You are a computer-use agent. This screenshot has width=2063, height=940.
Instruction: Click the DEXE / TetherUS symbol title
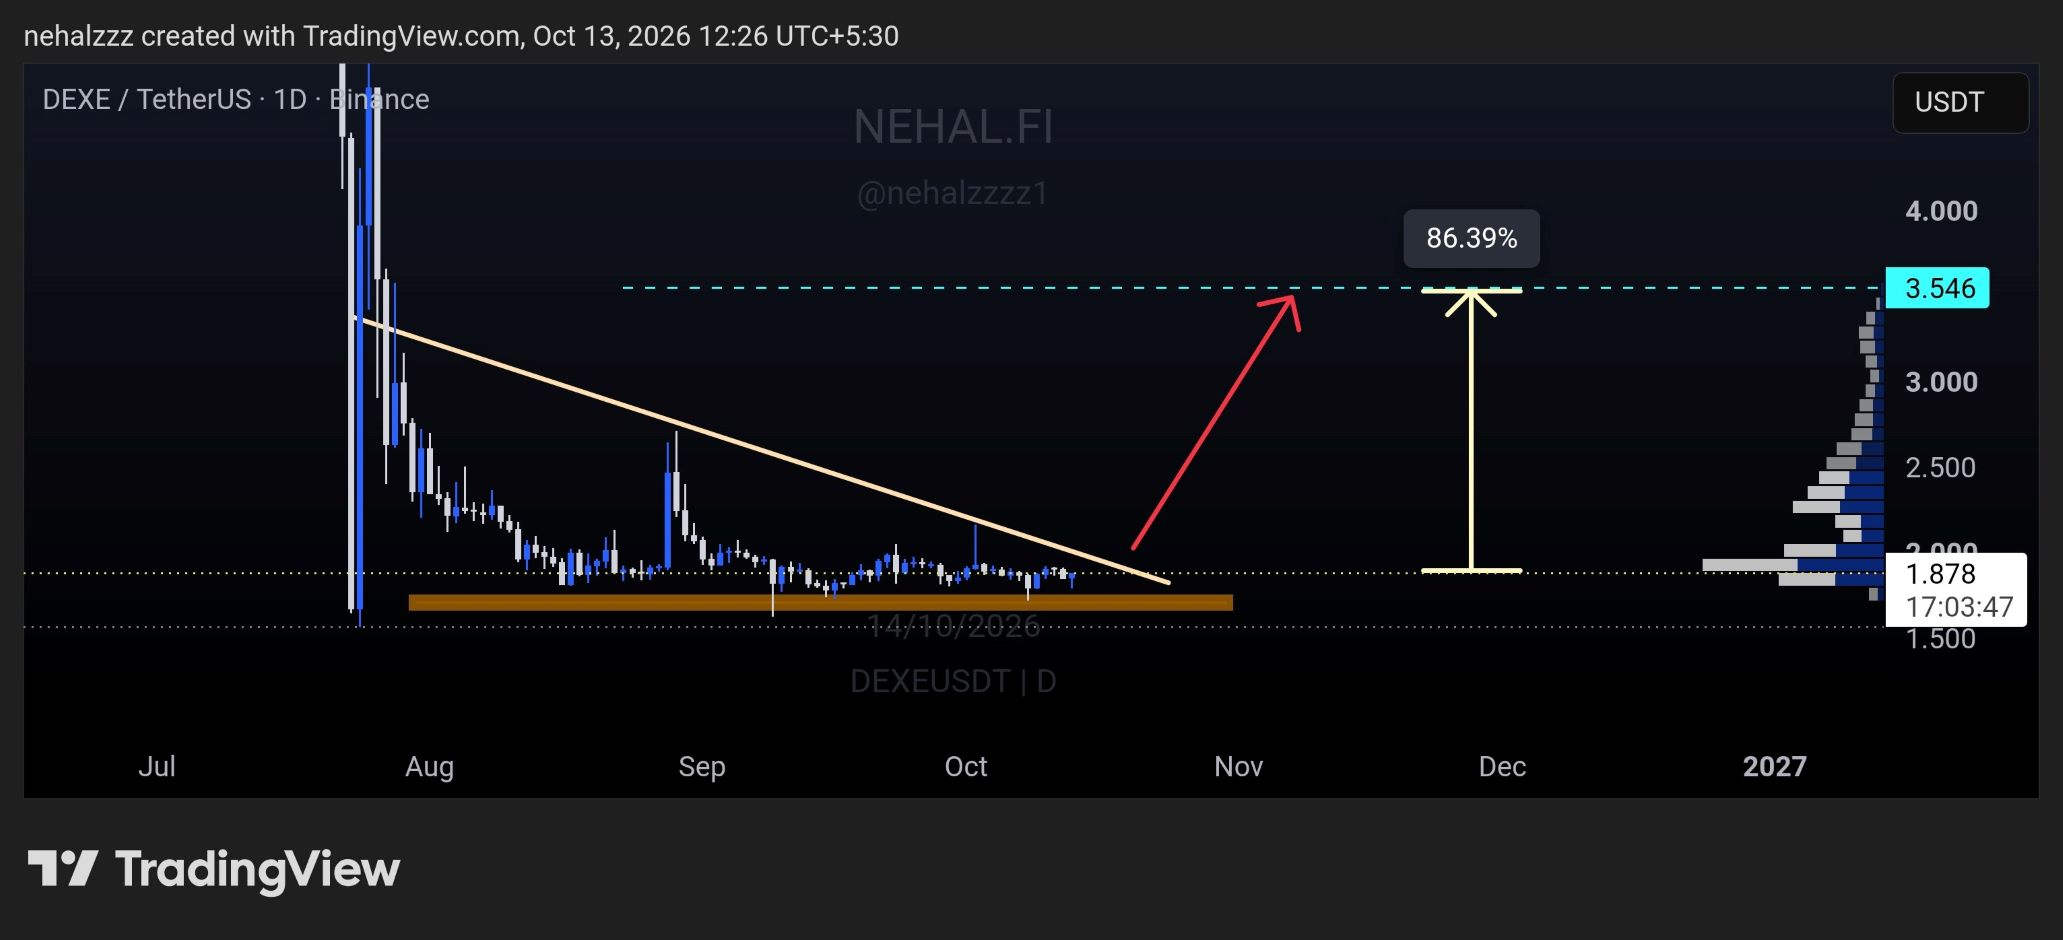point(236,99)
